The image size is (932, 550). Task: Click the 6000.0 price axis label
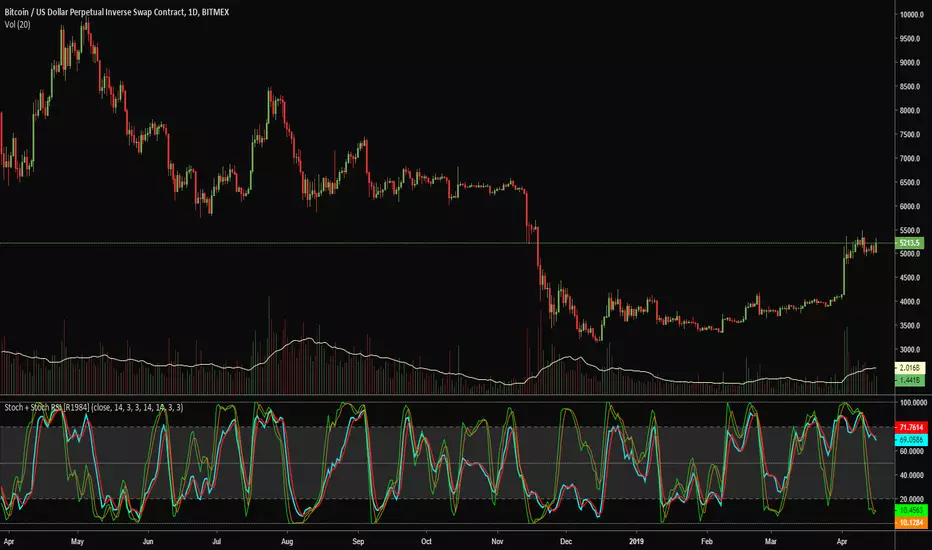[910, 206]
